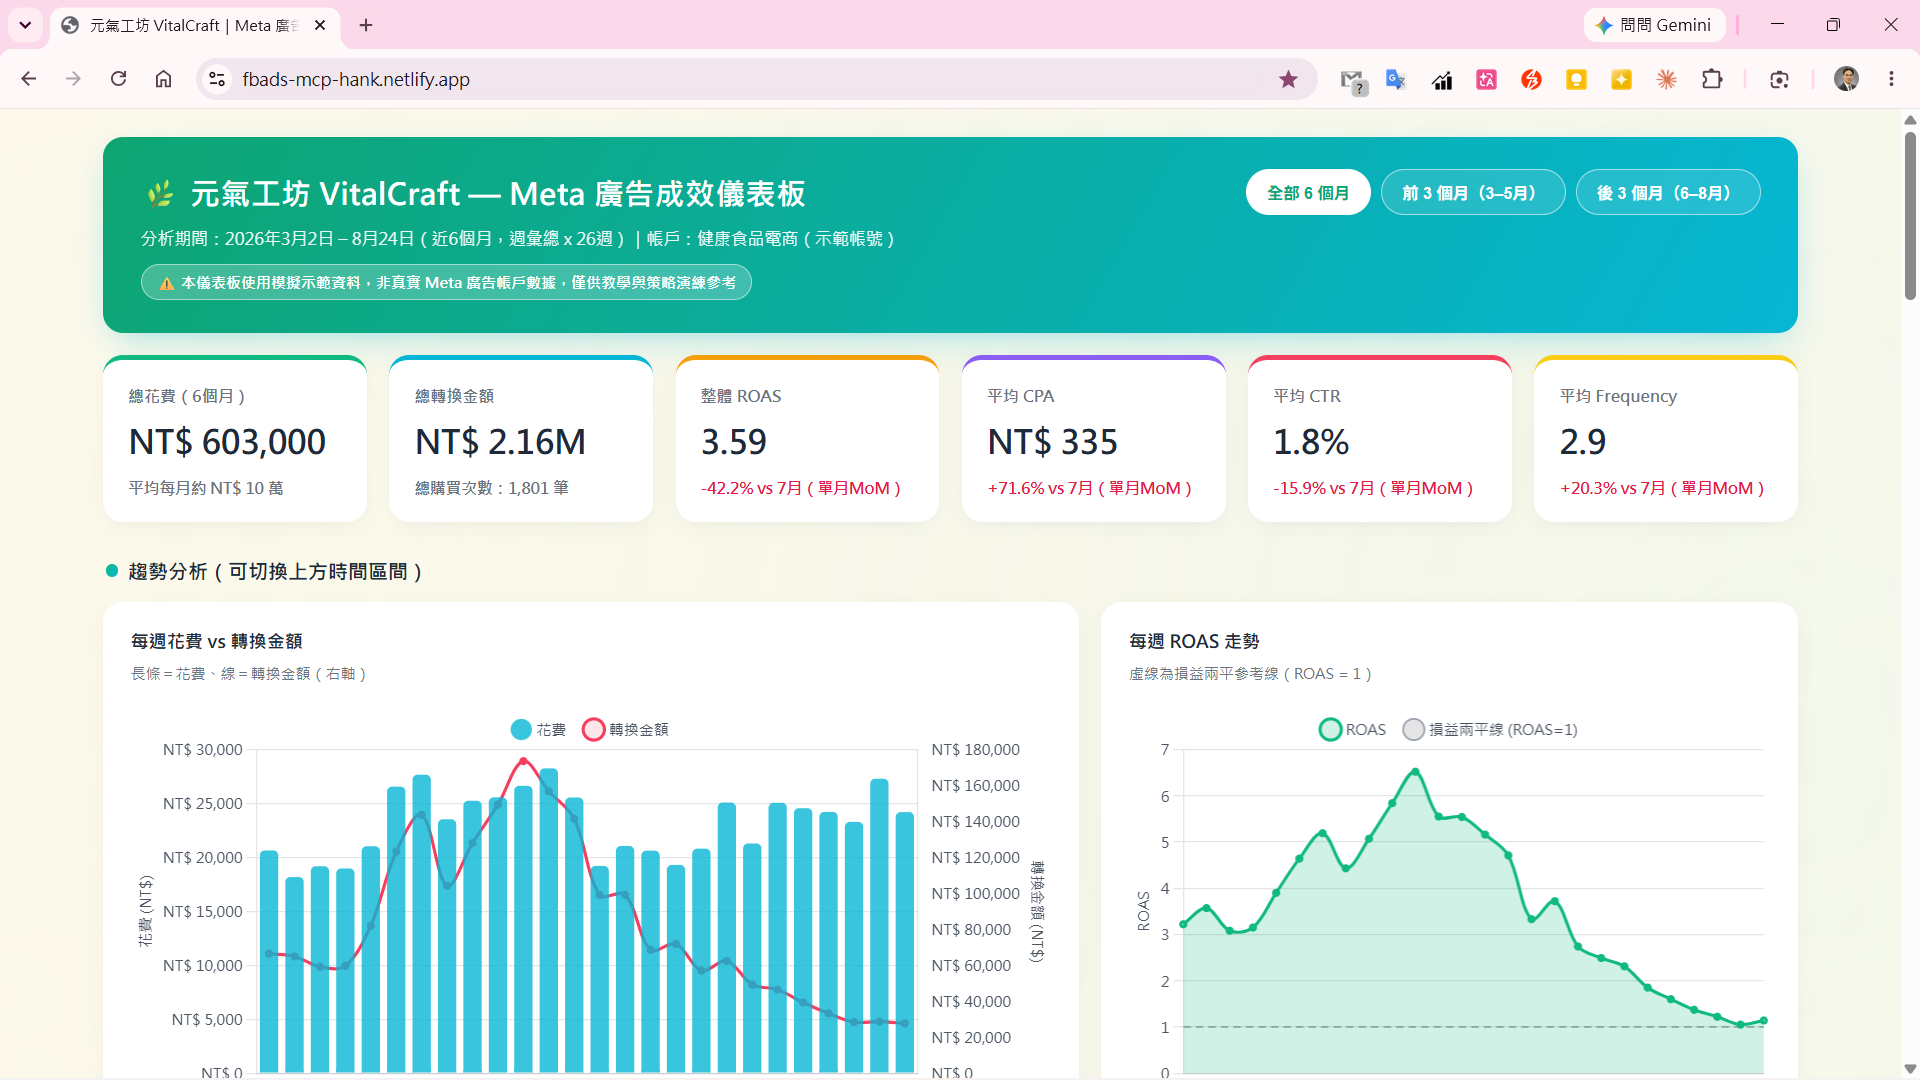This screenshot has height=1080, width=1920.
Task: Open the Extensions puzzle piece menu
Action: (1712, 79)
